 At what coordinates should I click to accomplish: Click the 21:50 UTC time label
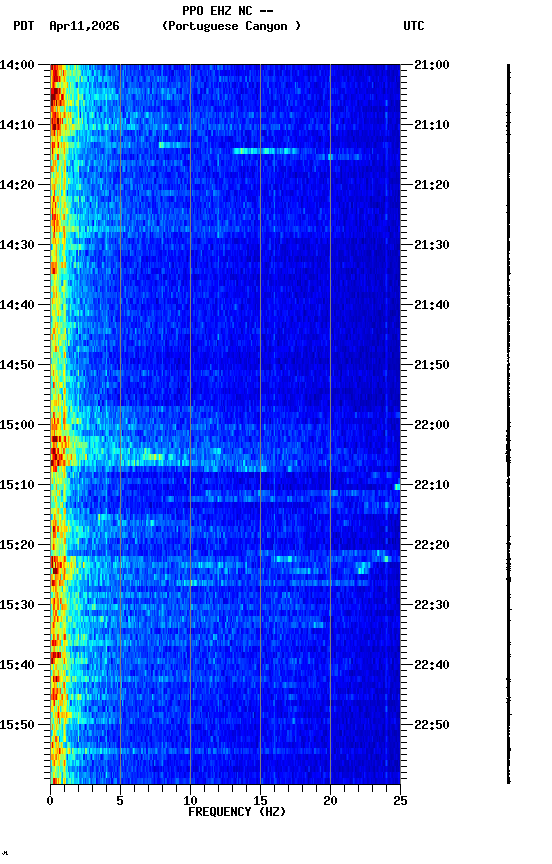(432, 365)
